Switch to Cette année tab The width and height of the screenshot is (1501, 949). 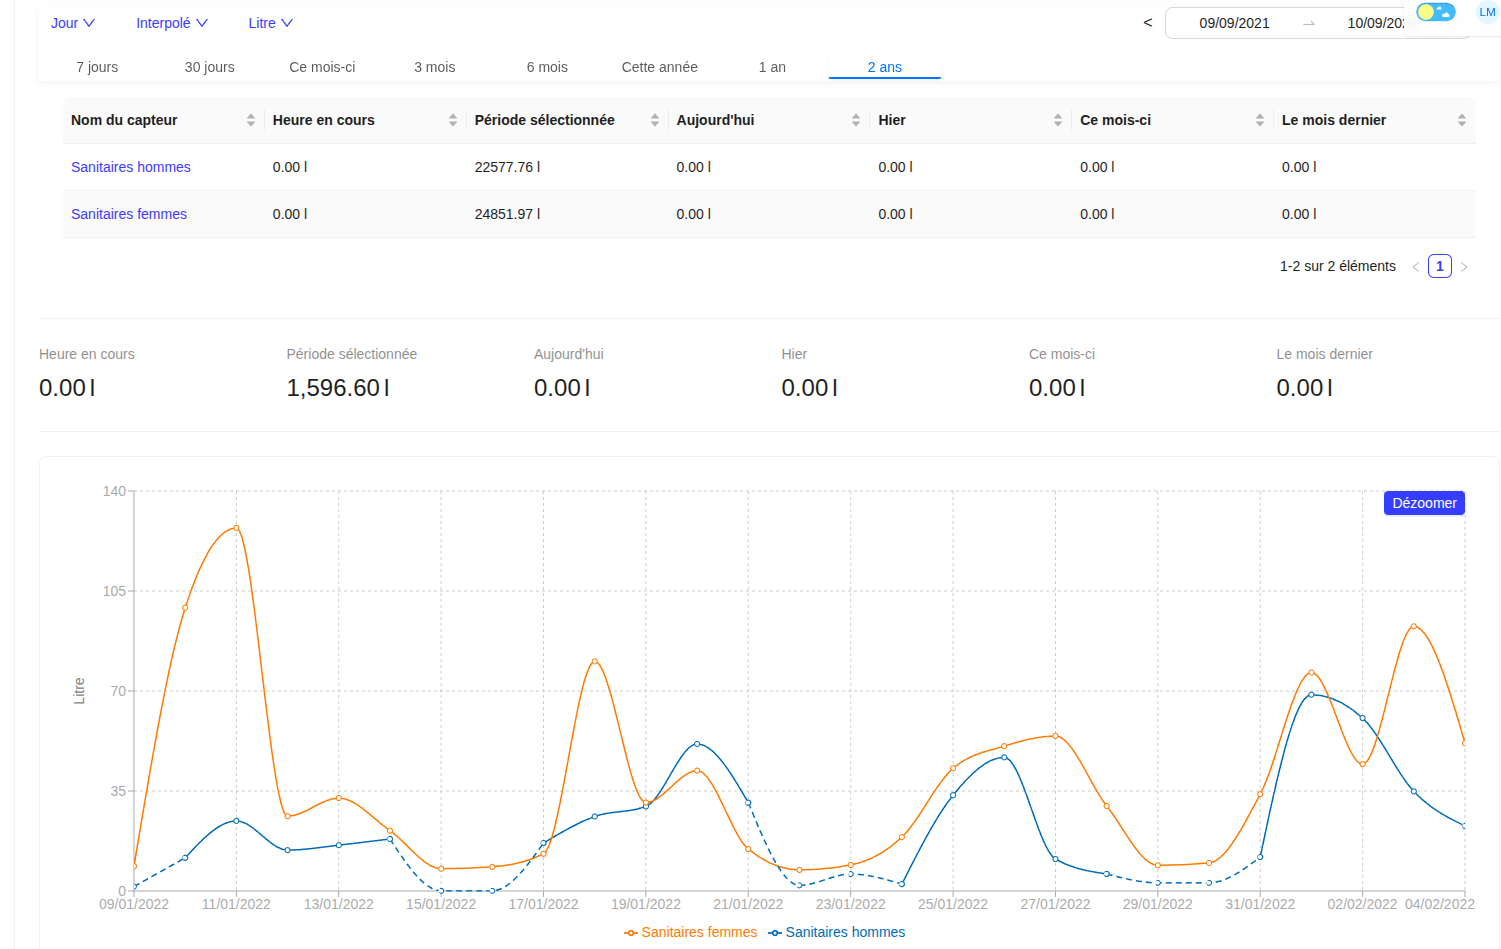tap(659, 67)
